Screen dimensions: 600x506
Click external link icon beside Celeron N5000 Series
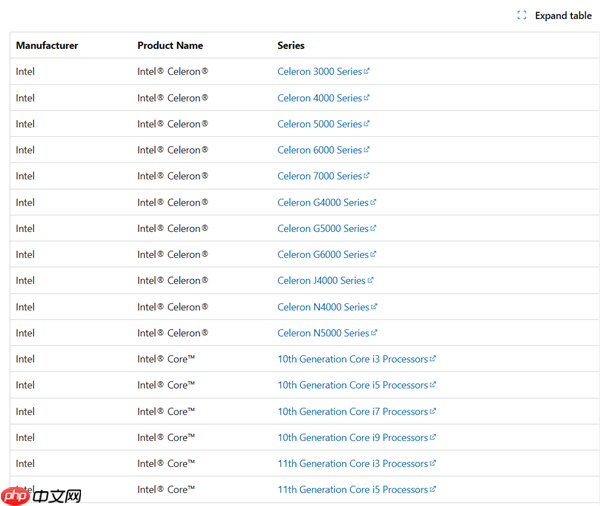(x=374, y=333)
